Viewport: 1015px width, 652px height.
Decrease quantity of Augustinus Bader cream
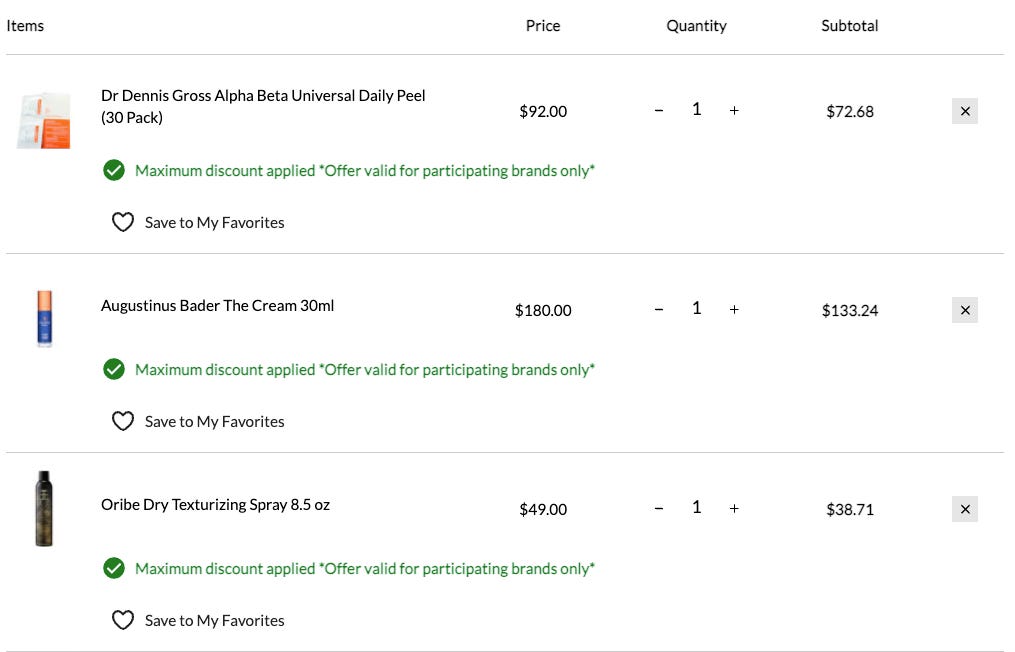click(659, 309)
